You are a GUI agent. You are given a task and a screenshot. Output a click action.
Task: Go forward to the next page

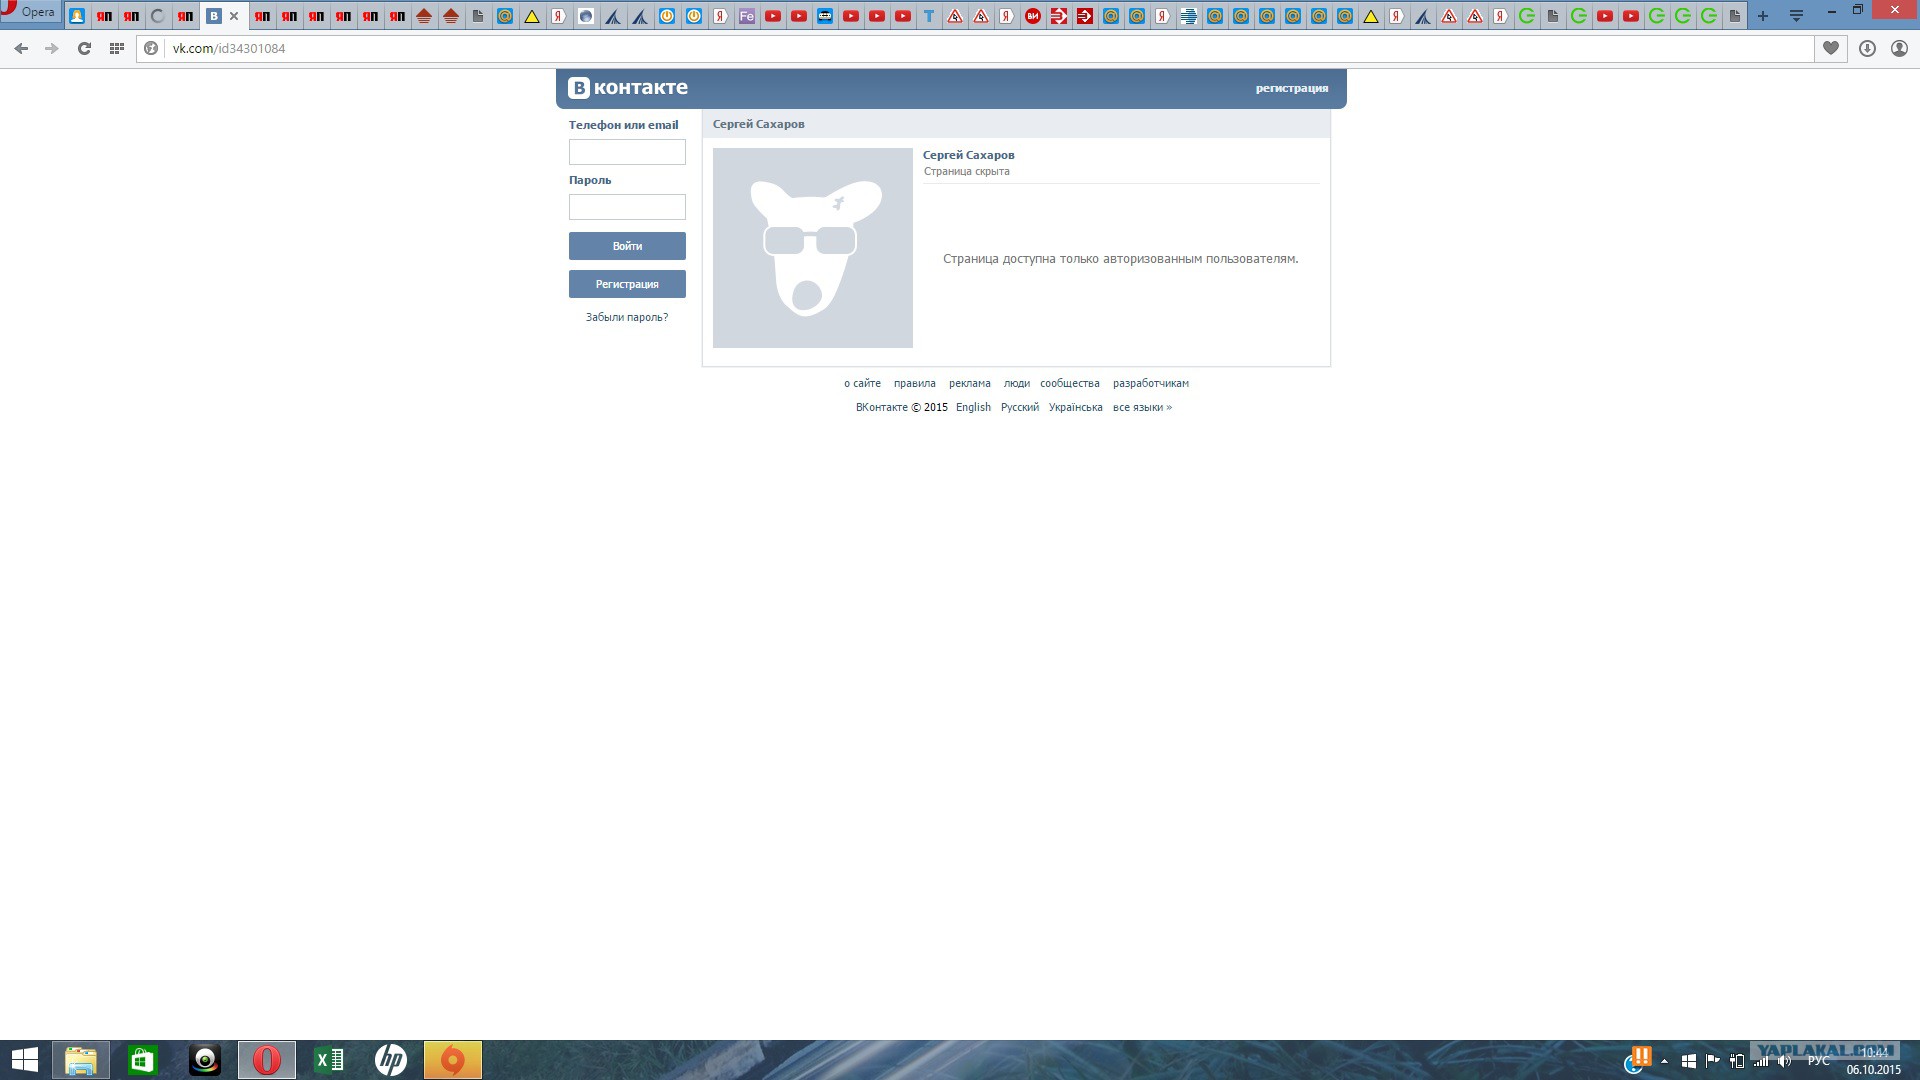pyautogui.click(x=52, y=48)
